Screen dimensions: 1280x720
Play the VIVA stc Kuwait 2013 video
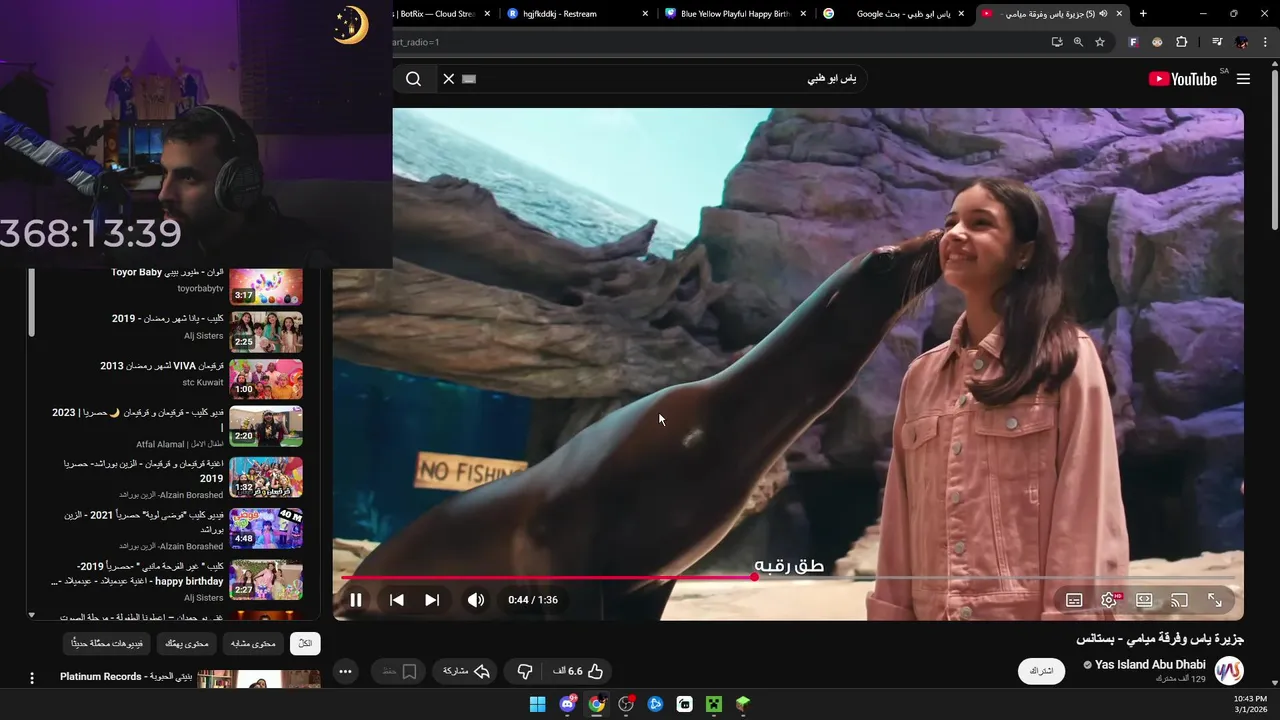click(266, 378)
